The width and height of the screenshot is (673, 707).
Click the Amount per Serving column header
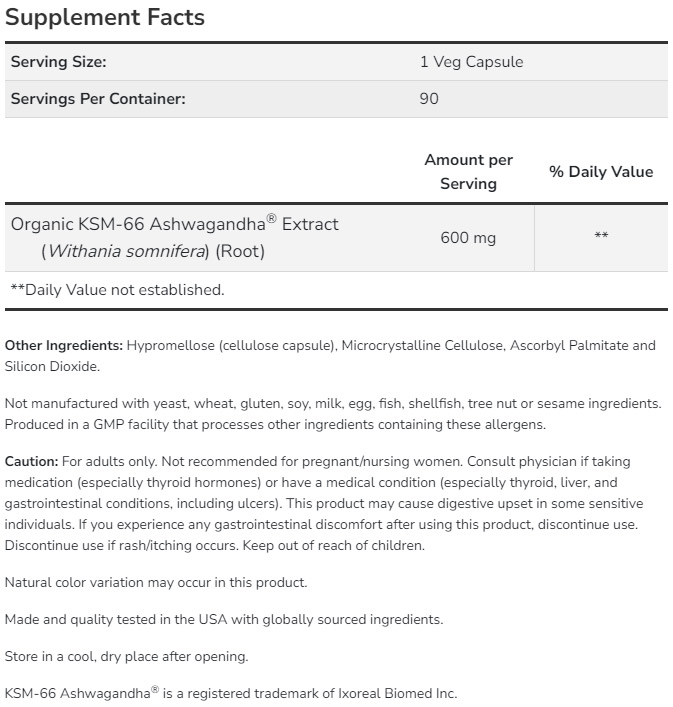[468, 172]
